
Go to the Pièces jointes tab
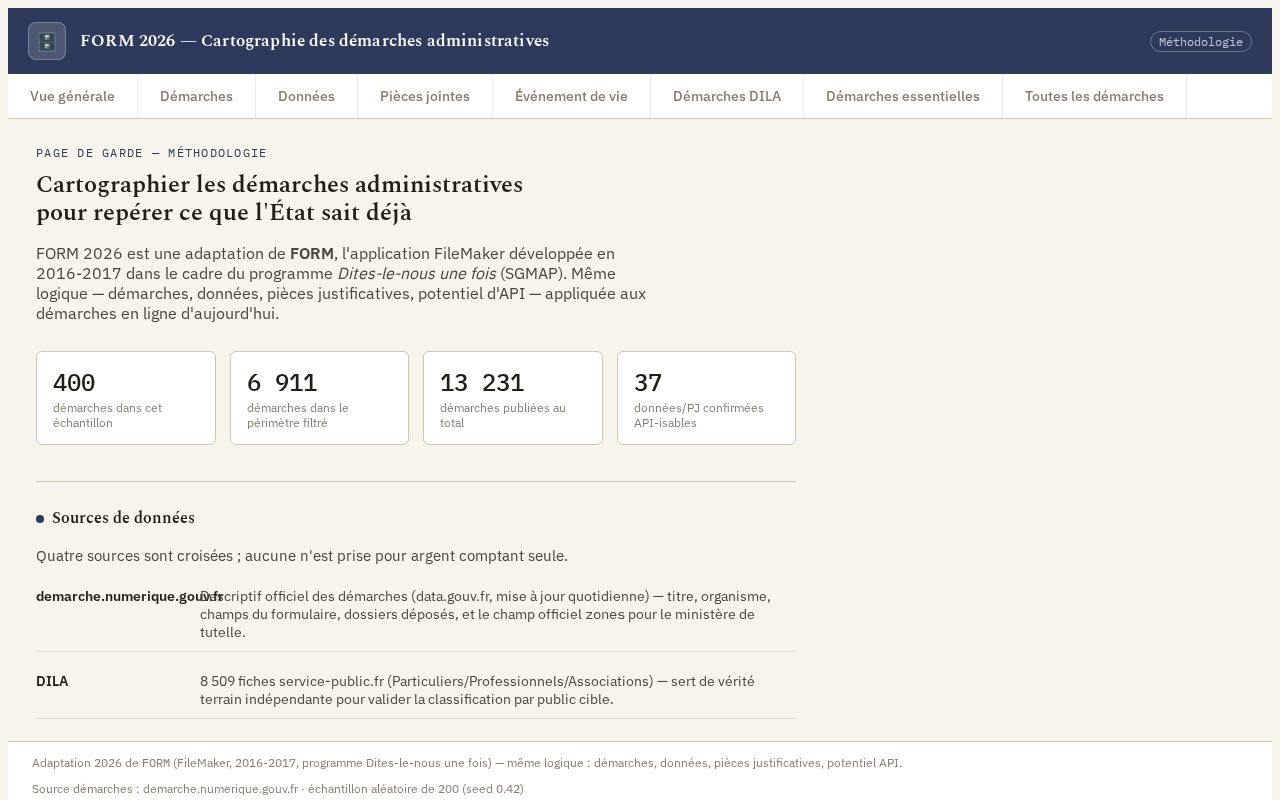click(425, 96)
